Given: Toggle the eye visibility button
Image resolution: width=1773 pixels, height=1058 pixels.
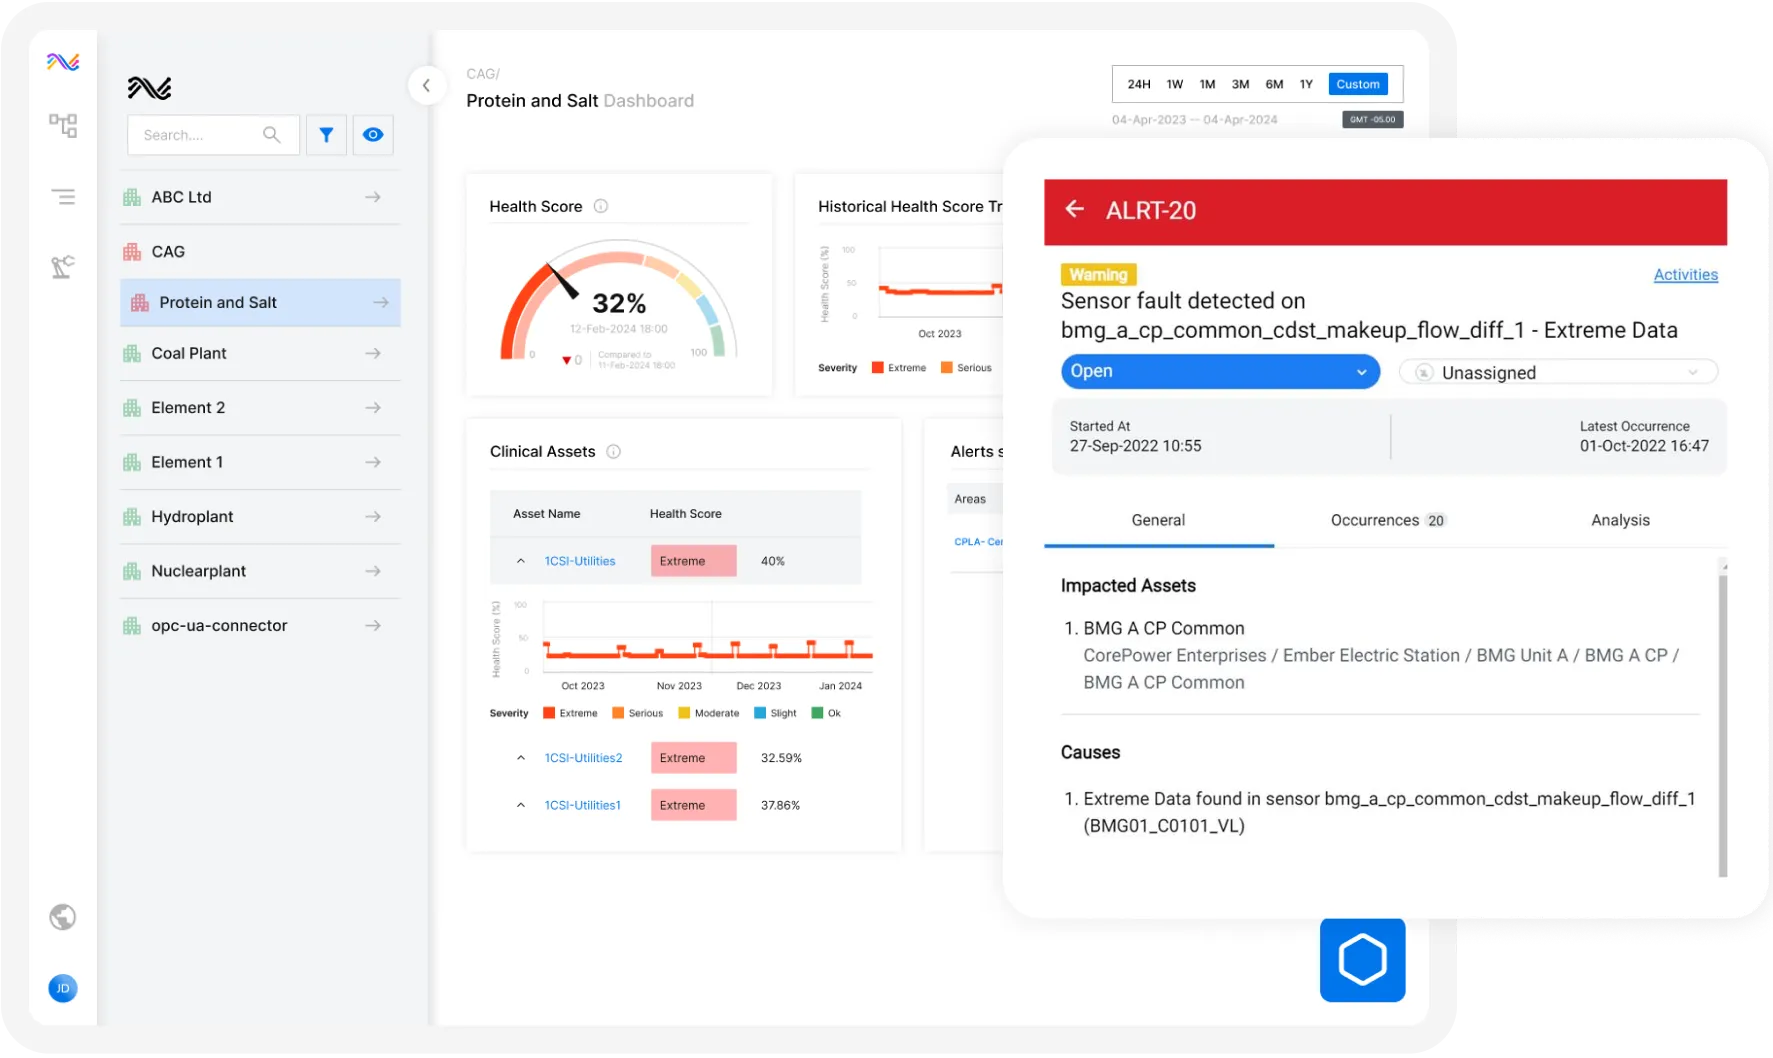Looking at the screenshot, I should click(x=373, y=135).
